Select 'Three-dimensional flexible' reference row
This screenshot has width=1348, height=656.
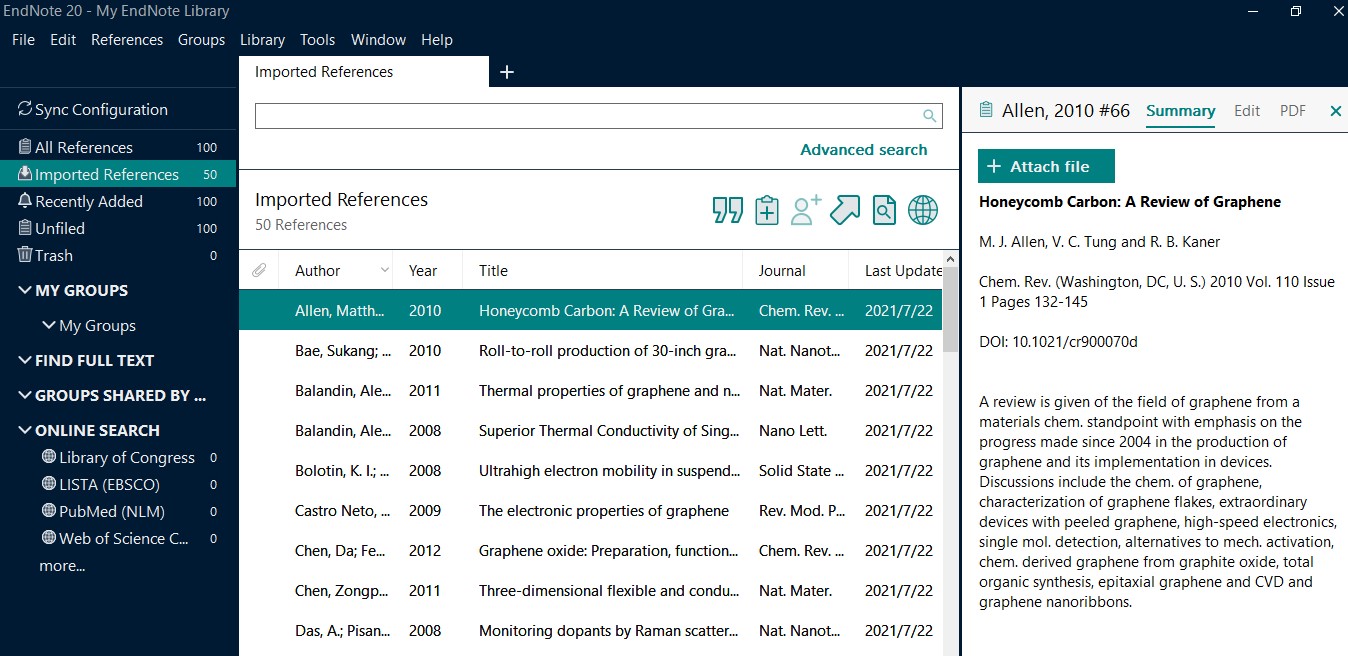coord(590,591)
